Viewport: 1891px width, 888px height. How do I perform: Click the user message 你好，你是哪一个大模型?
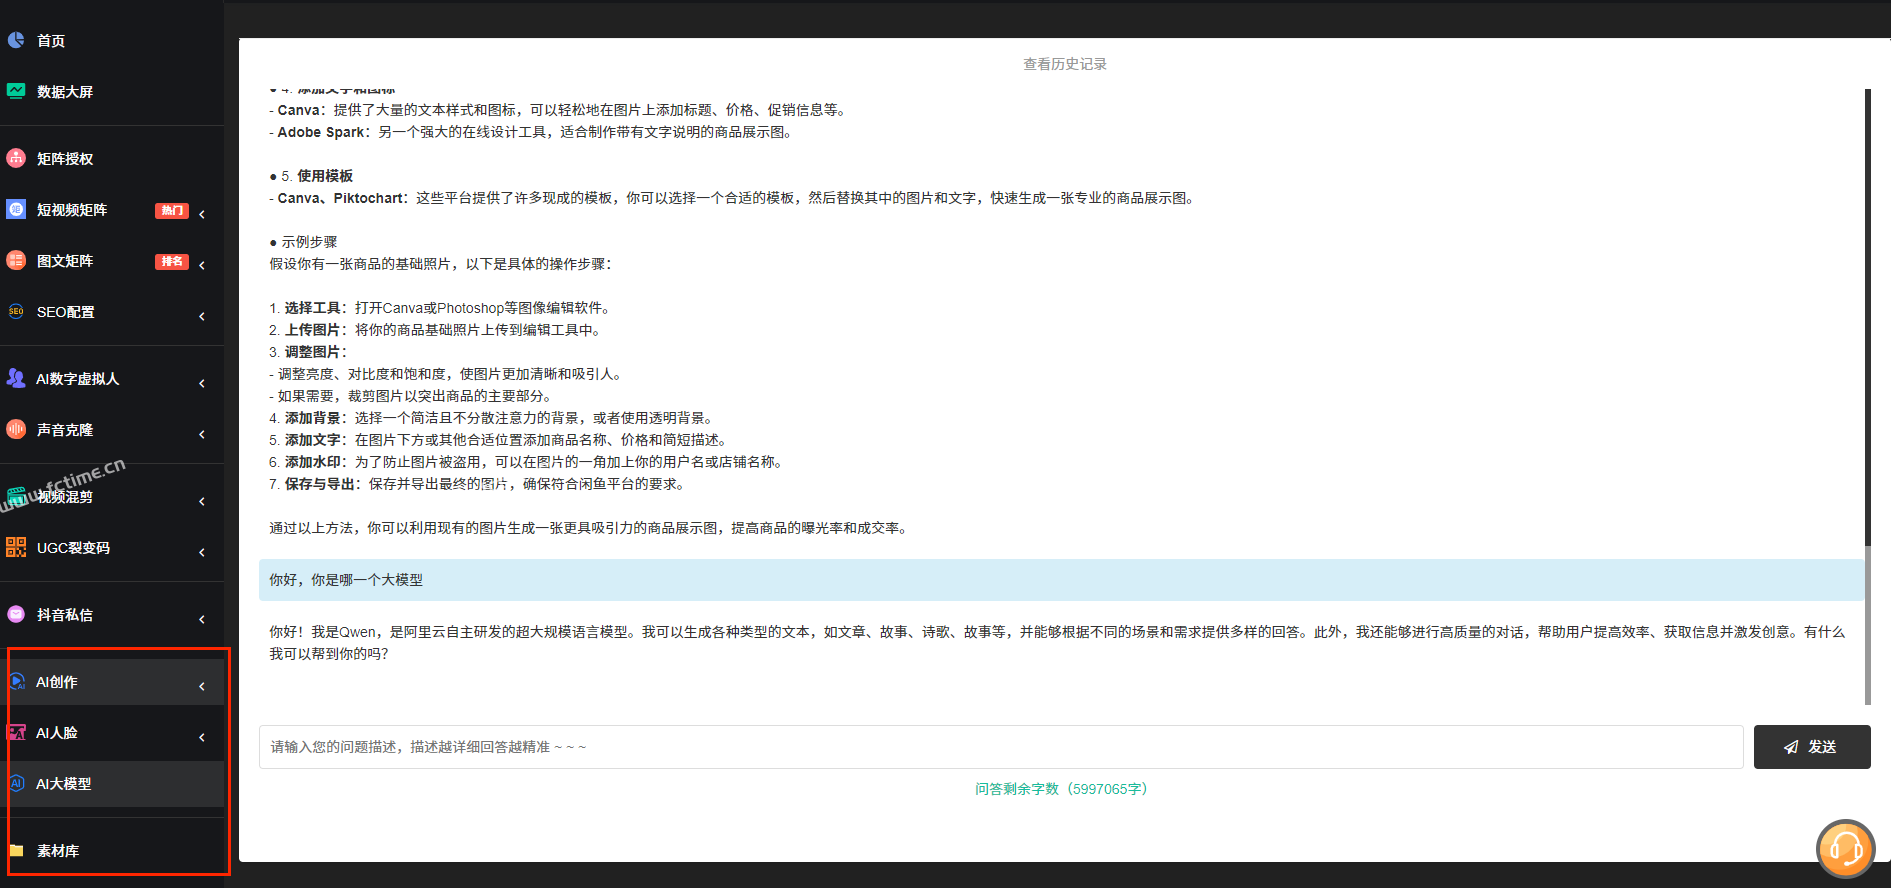pos(1062,580)
